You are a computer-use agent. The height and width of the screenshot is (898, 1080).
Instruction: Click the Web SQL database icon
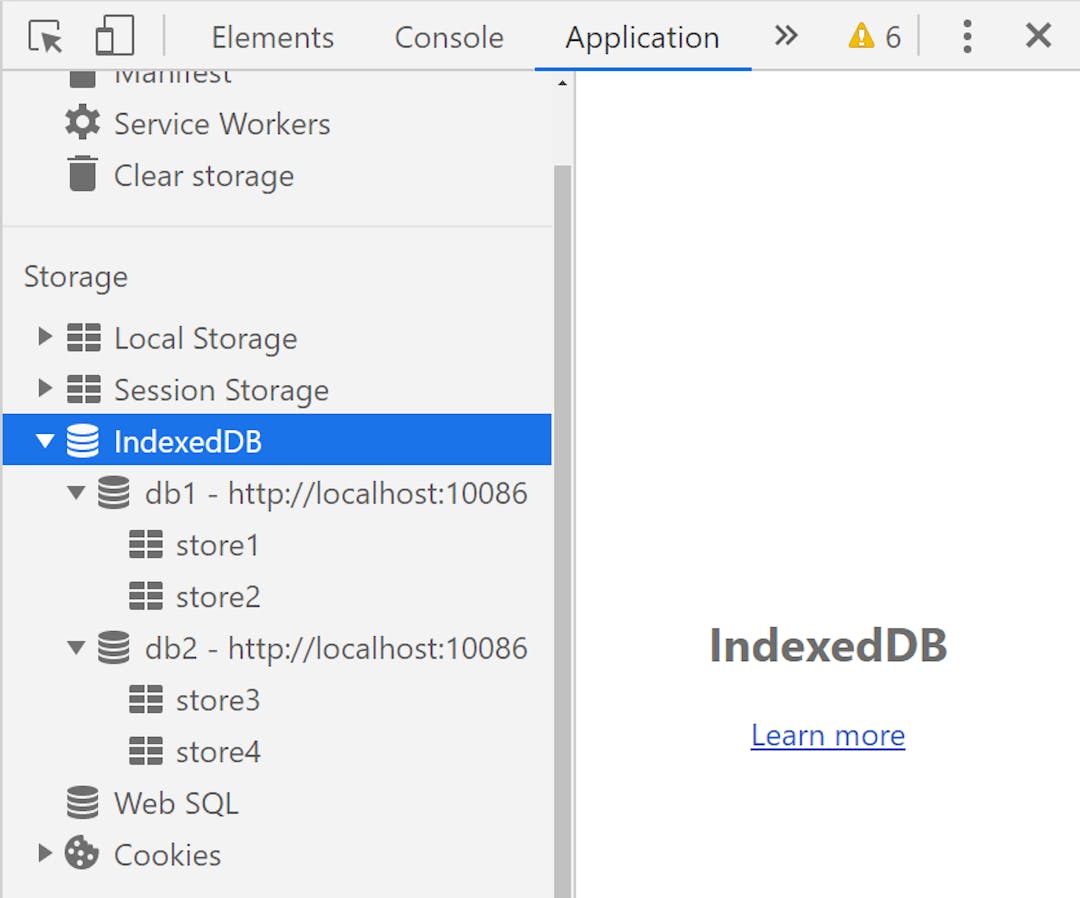(x=81, y=802)
